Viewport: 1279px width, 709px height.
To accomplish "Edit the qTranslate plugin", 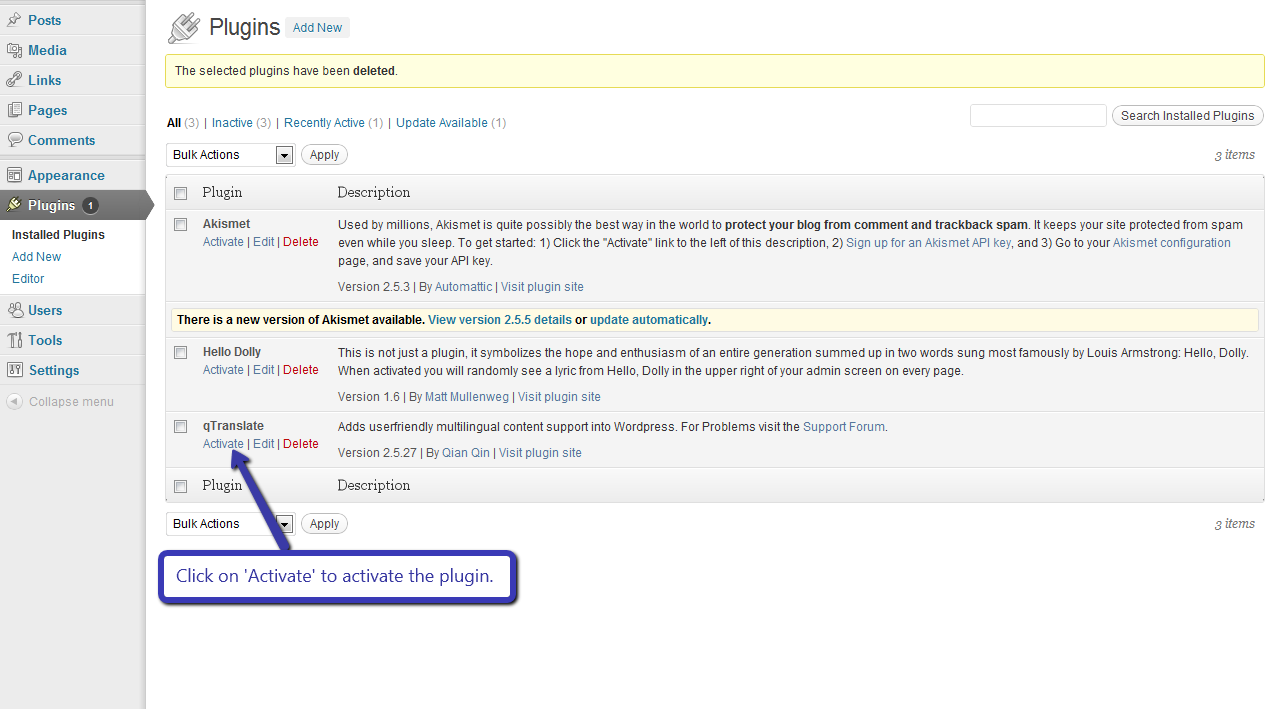I will (x=263, y=444).
